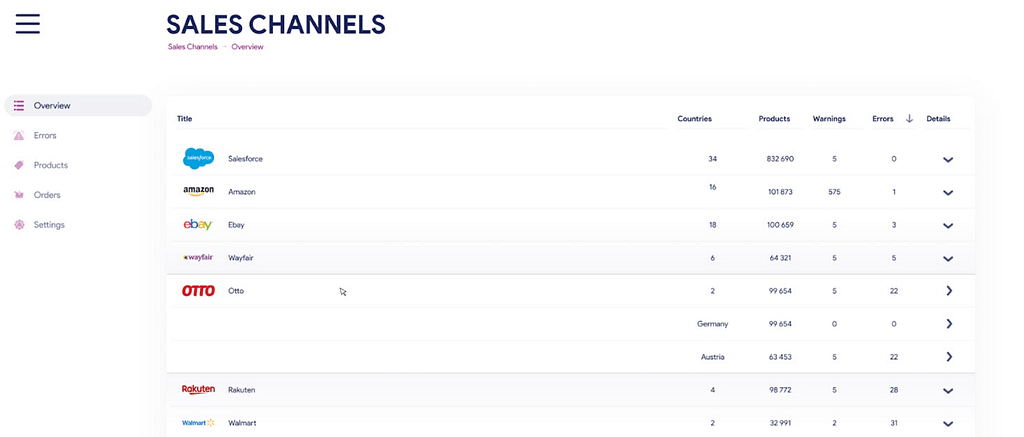Open Settings in the sidebar

[49, 225]
